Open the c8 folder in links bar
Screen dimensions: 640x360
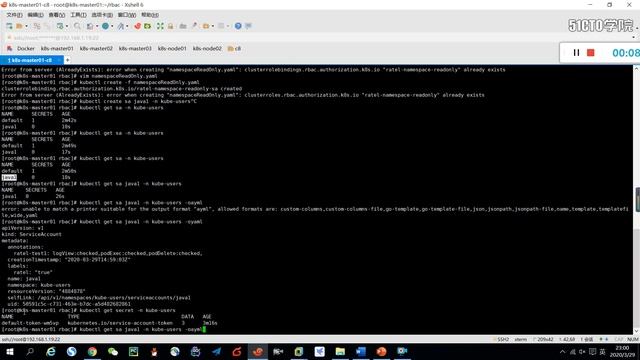234,49
